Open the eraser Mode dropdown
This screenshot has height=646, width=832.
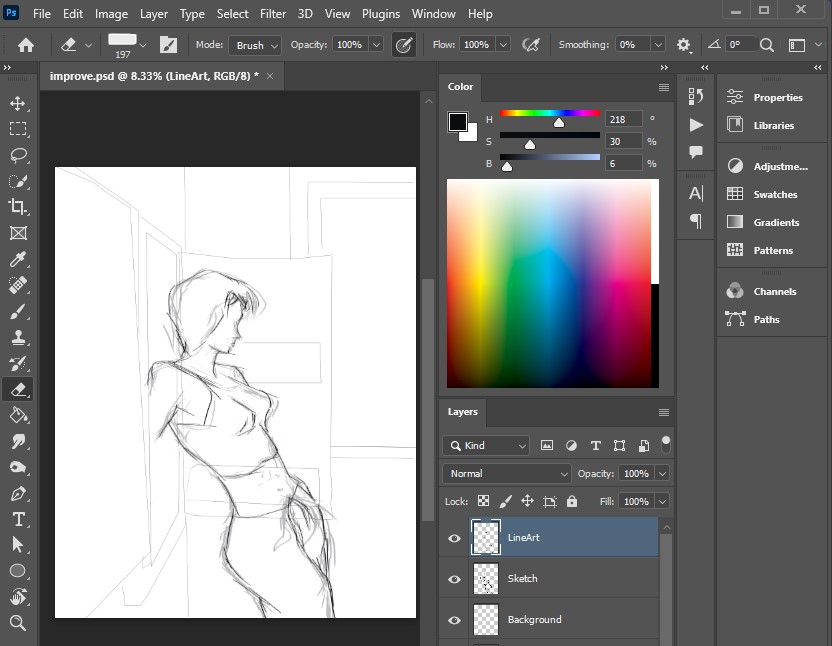tap(255, 45)
